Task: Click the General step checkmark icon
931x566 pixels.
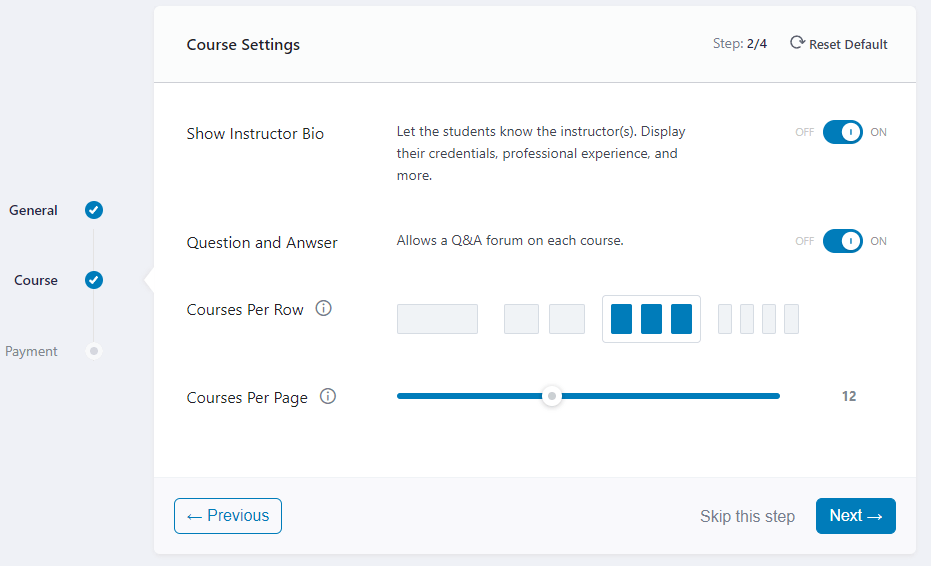Action: 94,210
